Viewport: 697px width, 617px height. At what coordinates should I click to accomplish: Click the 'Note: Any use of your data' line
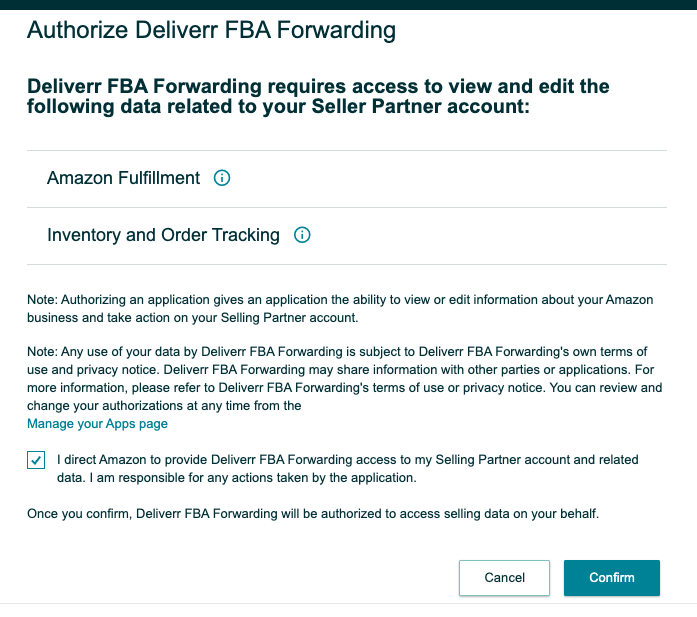(x=337, y=352)
